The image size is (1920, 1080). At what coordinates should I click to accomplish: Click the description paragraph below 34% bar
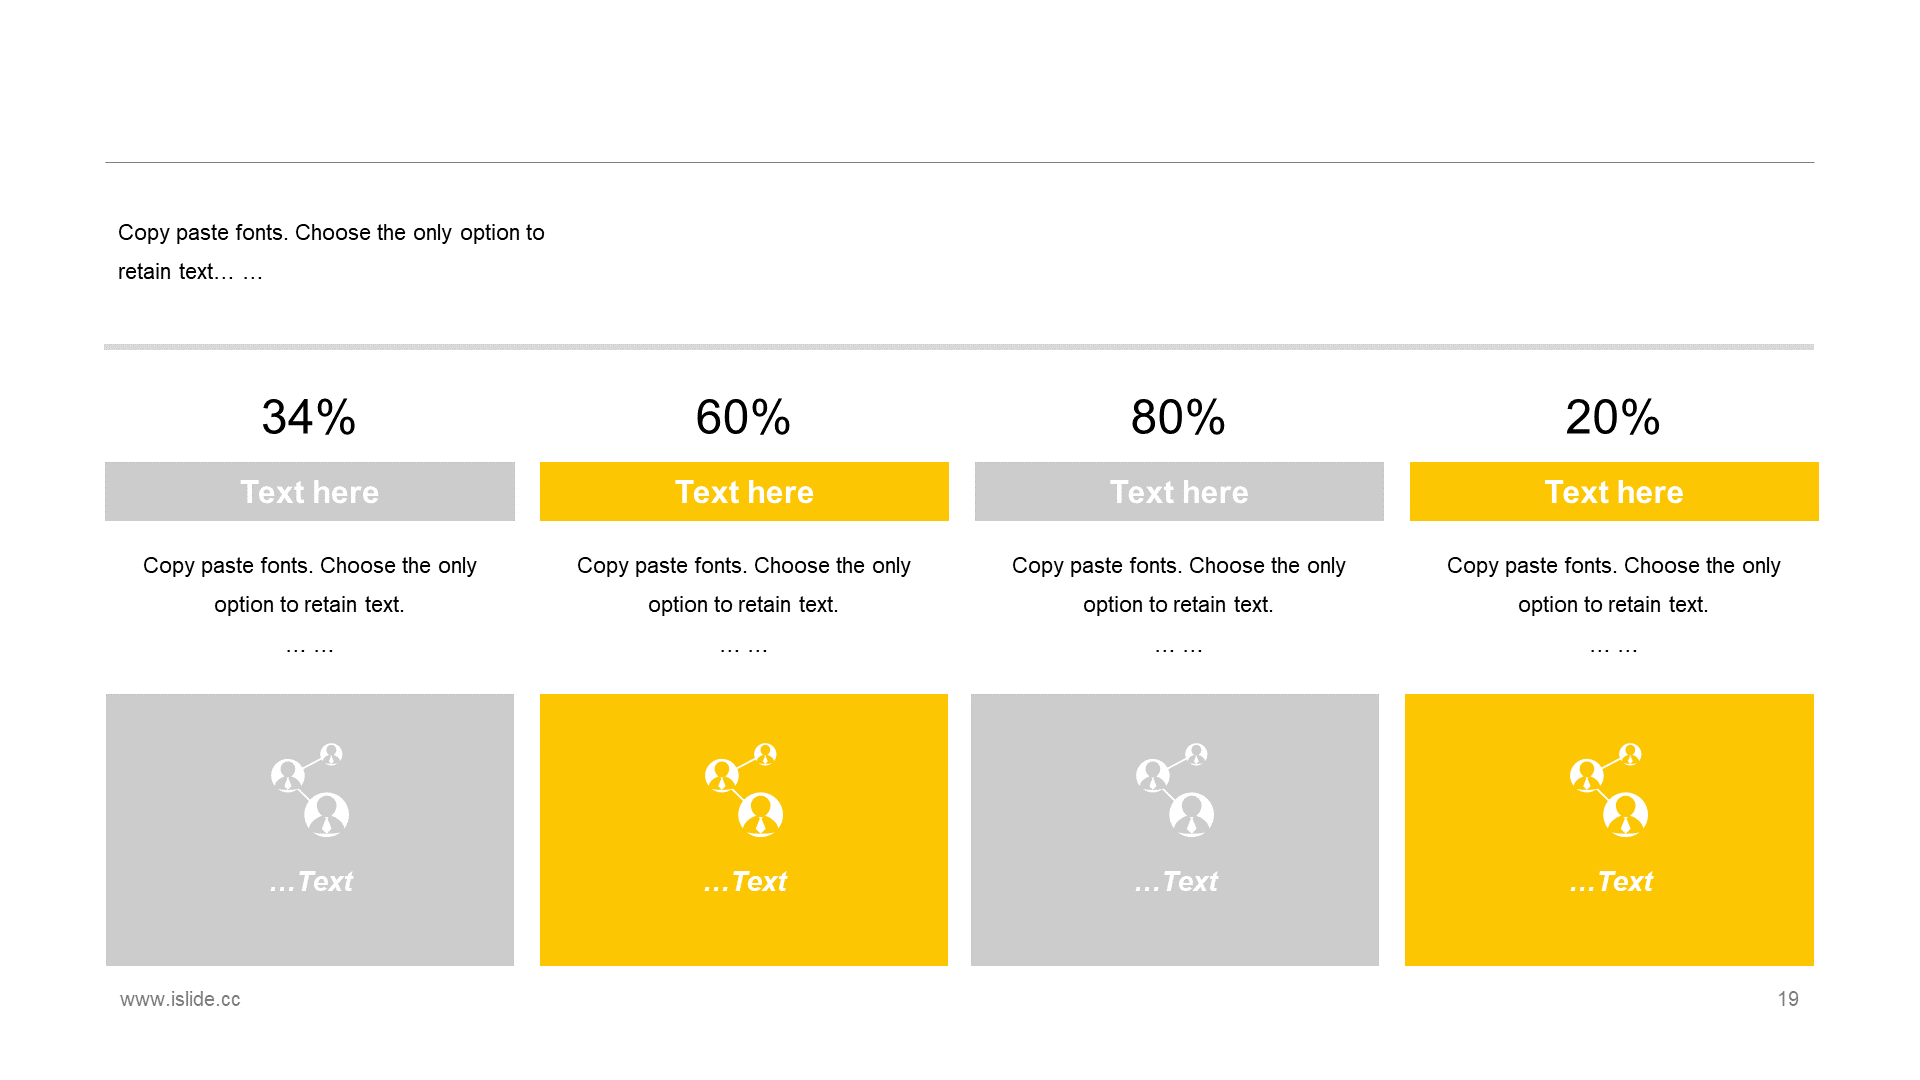310,604
